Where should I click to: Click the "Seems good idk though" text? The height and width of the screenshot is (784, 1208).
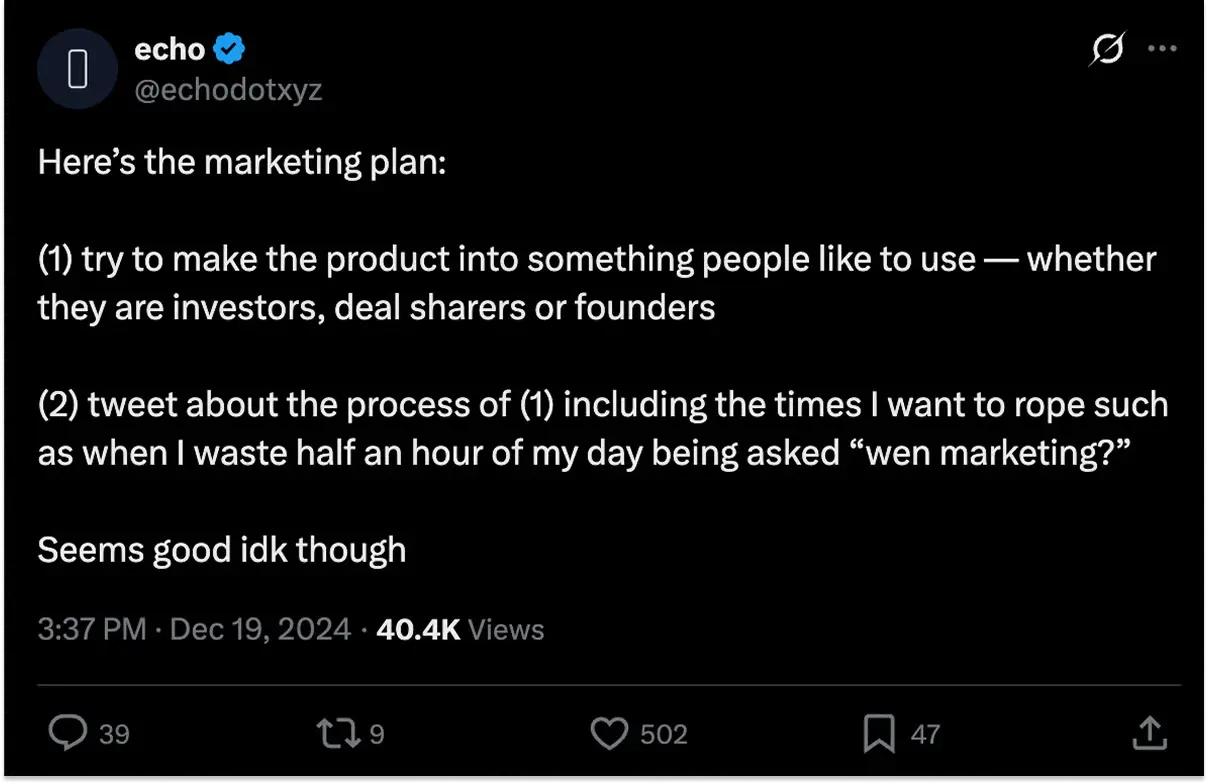coord(221,550)
